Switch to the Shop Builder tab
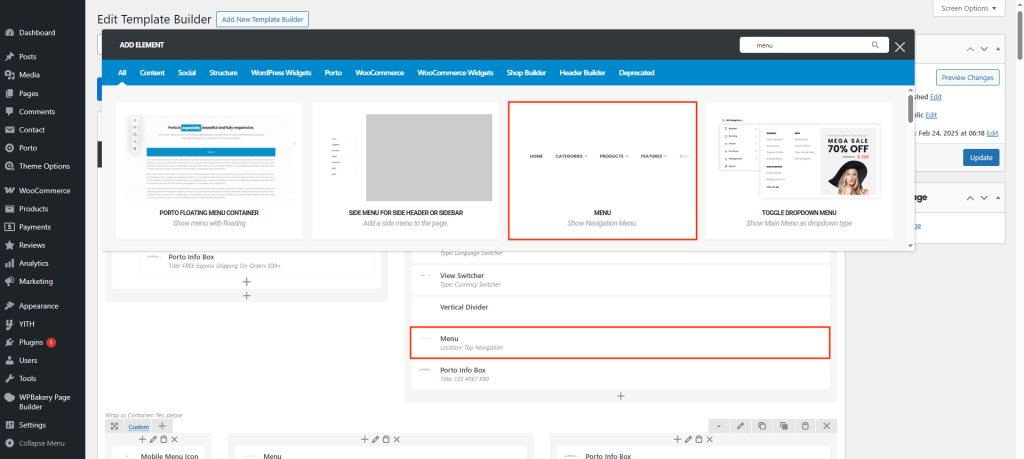 526,73
